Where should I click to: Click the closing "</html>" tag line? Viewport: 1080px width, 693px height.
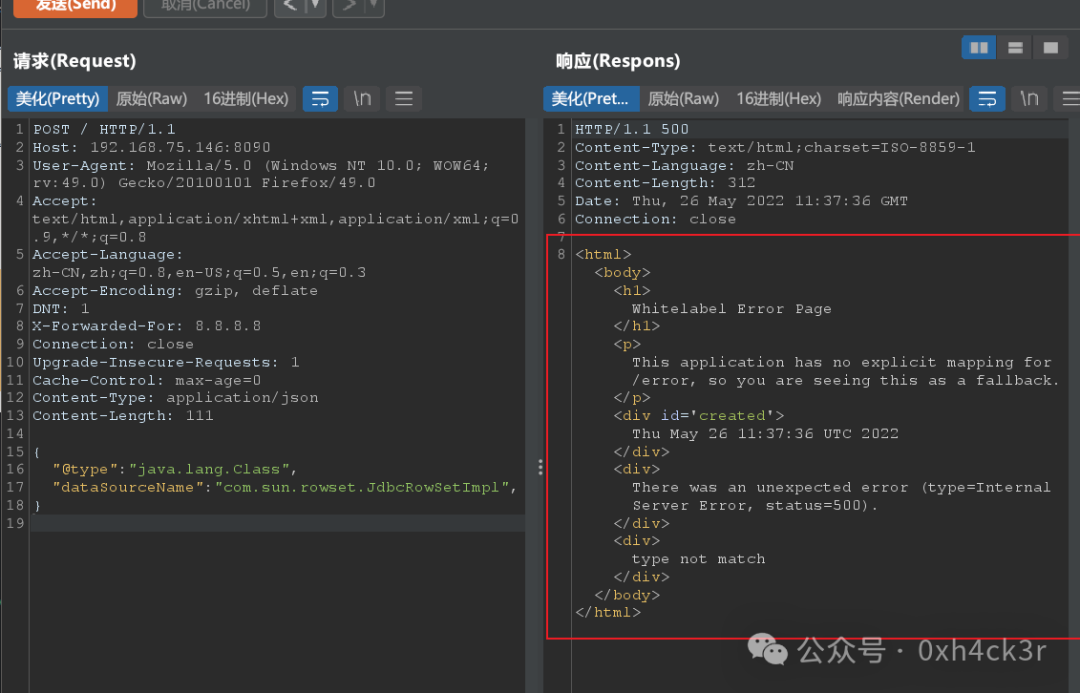point(608,612)
